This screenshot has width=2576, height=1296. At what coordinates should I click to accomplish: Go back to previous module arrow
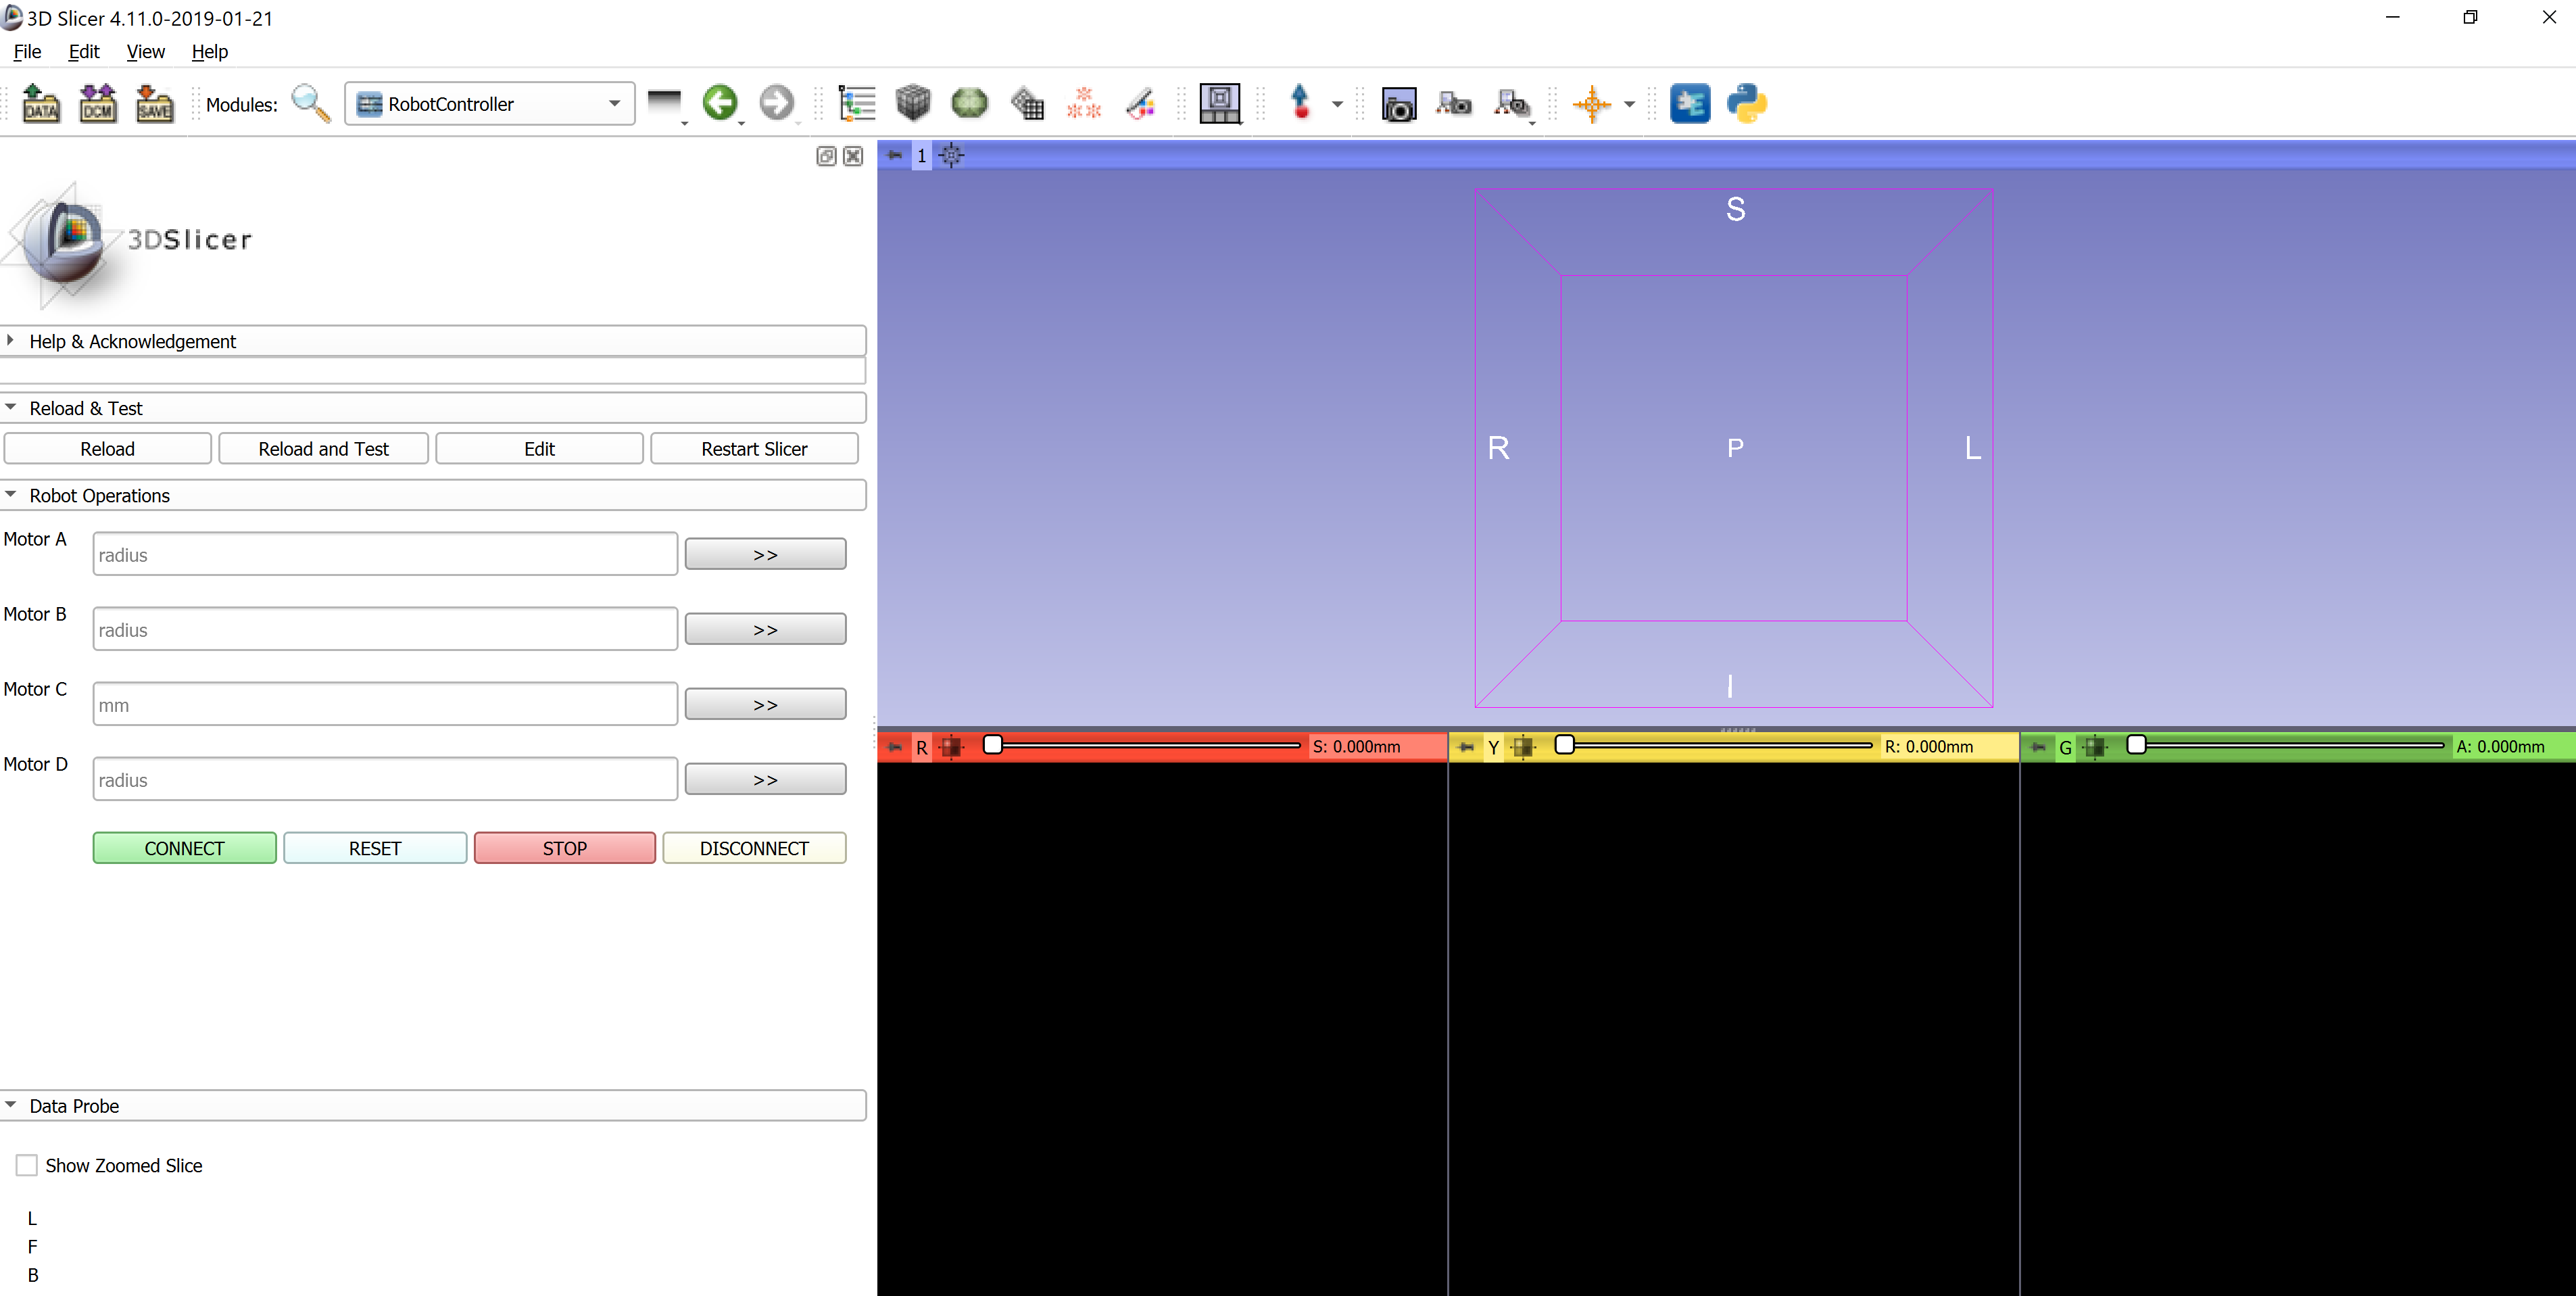719,102
